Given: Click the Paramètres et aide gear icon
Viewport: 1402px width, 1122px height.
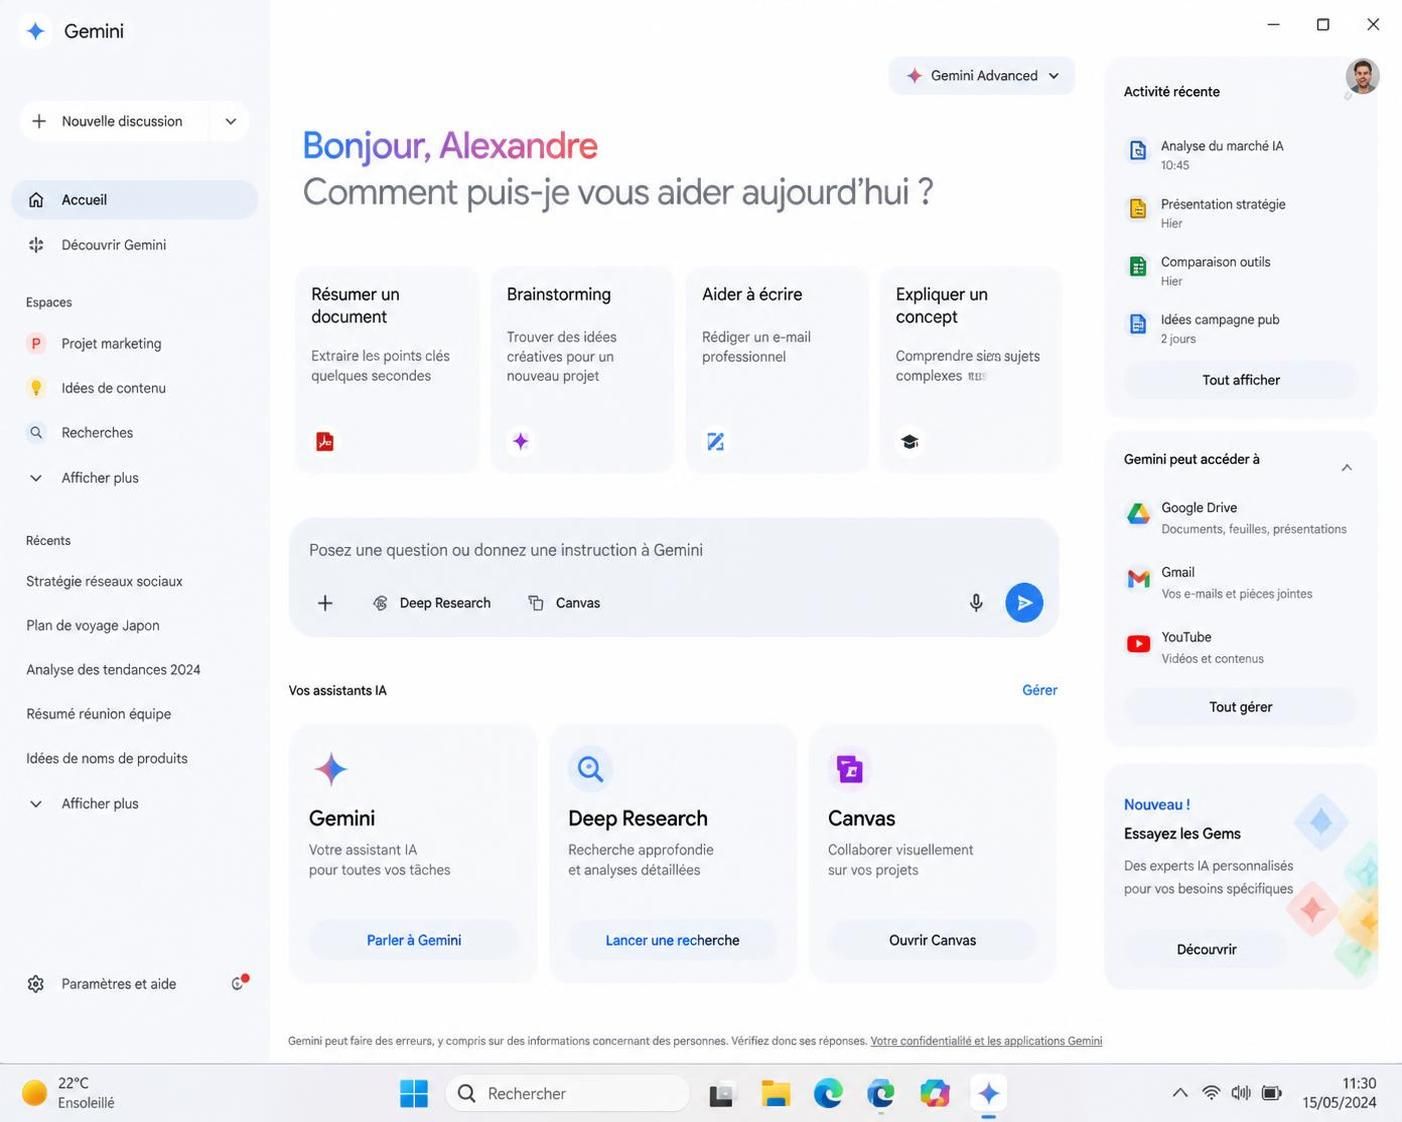Looking at the screenshot, I should coord(36,984).
